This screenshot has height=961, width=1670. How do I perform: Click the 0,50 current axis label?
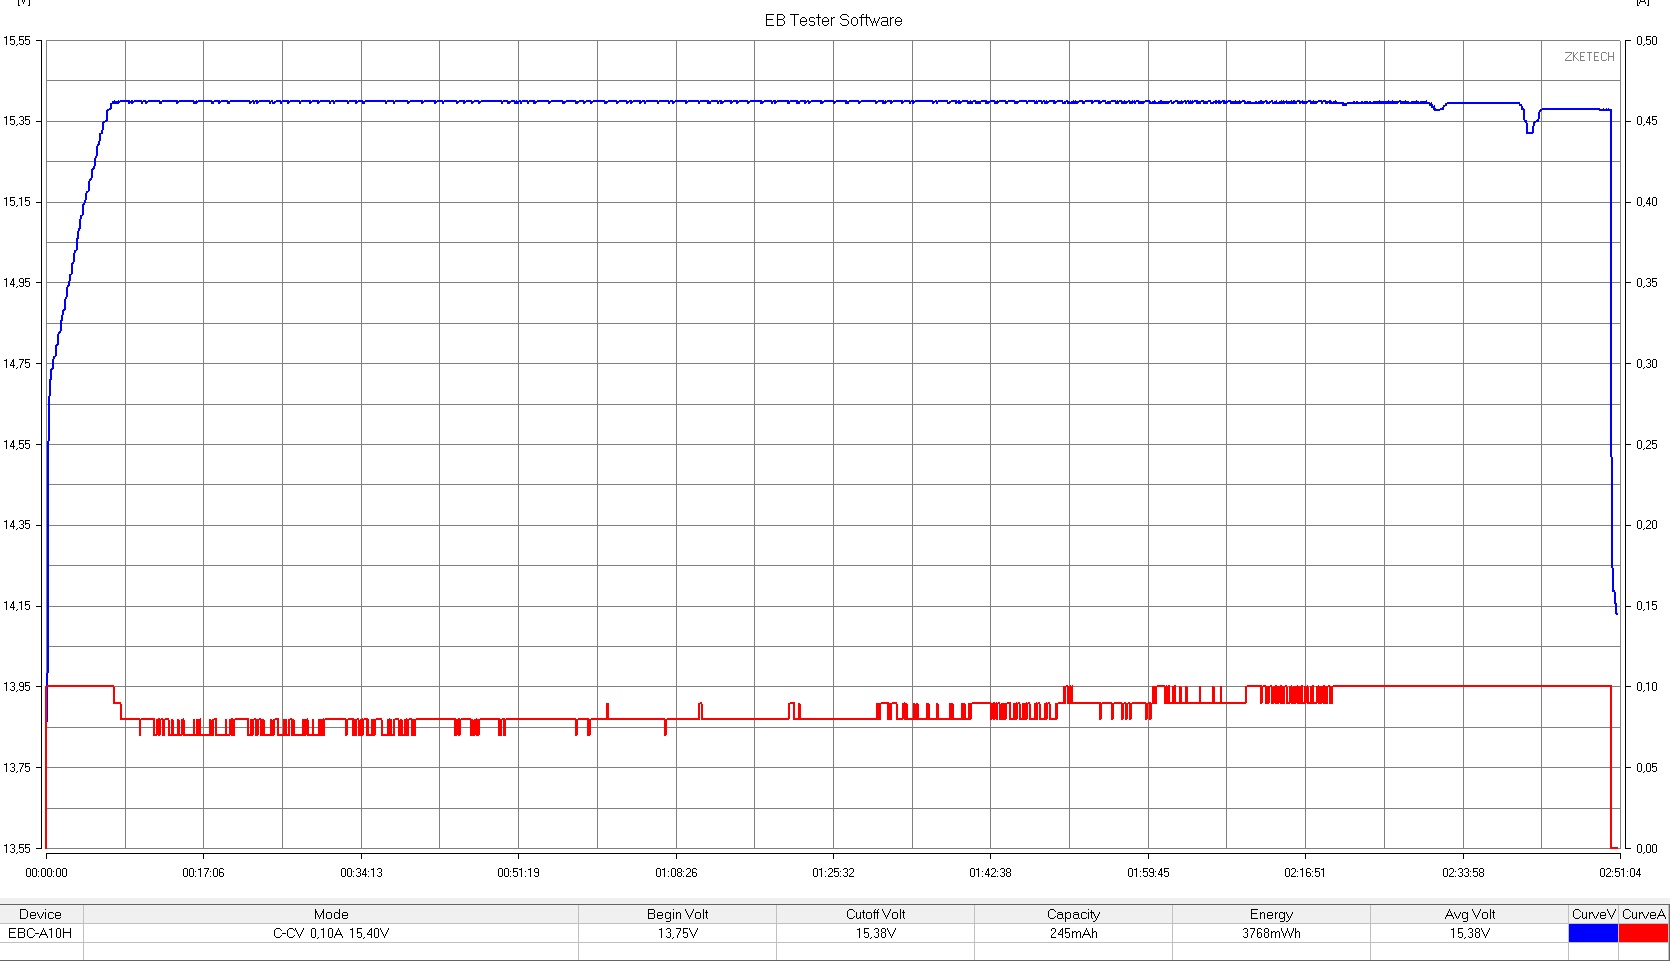pyautogui.click(x=1646, y=41)
